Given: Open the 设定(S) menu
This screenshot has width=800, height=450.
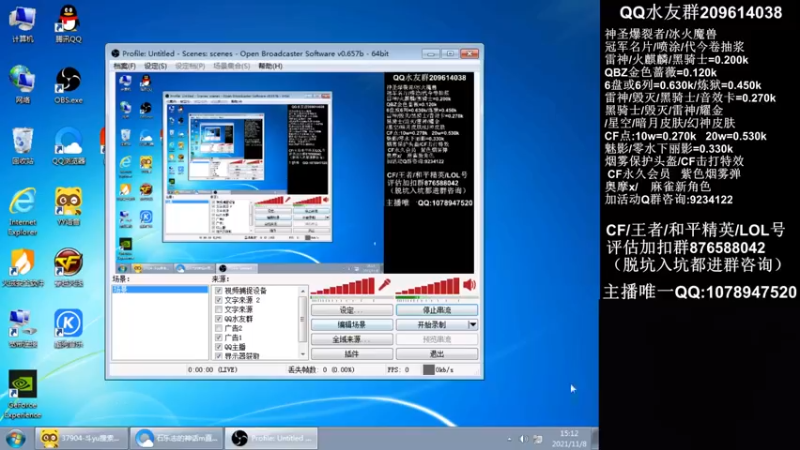Looking at the screenshot, I should [x=155, y=66].
